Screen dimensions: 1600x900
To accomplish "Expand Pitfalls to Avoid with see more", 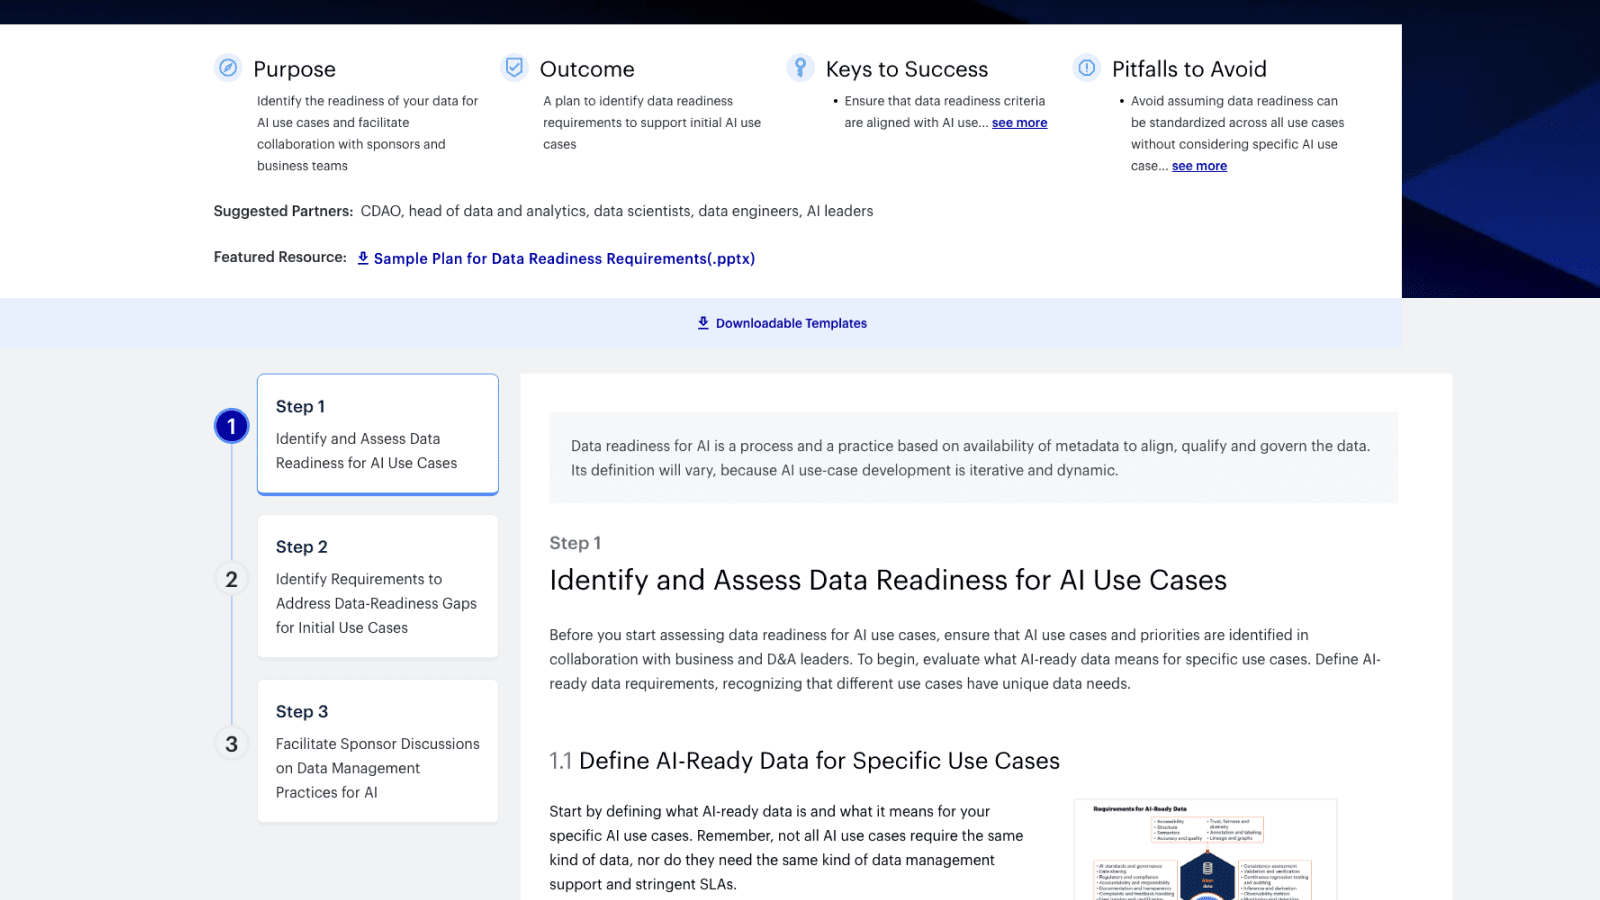I will pyautogui.click(x=1199, y=166).
